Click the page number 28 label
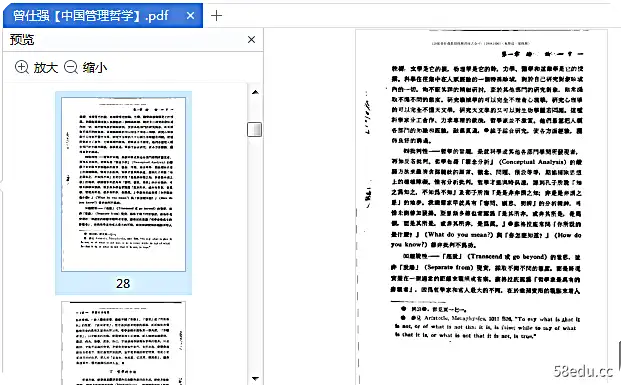Image resolution: width=621 pixels, height=385 pixels. click(x=123, y=284)
